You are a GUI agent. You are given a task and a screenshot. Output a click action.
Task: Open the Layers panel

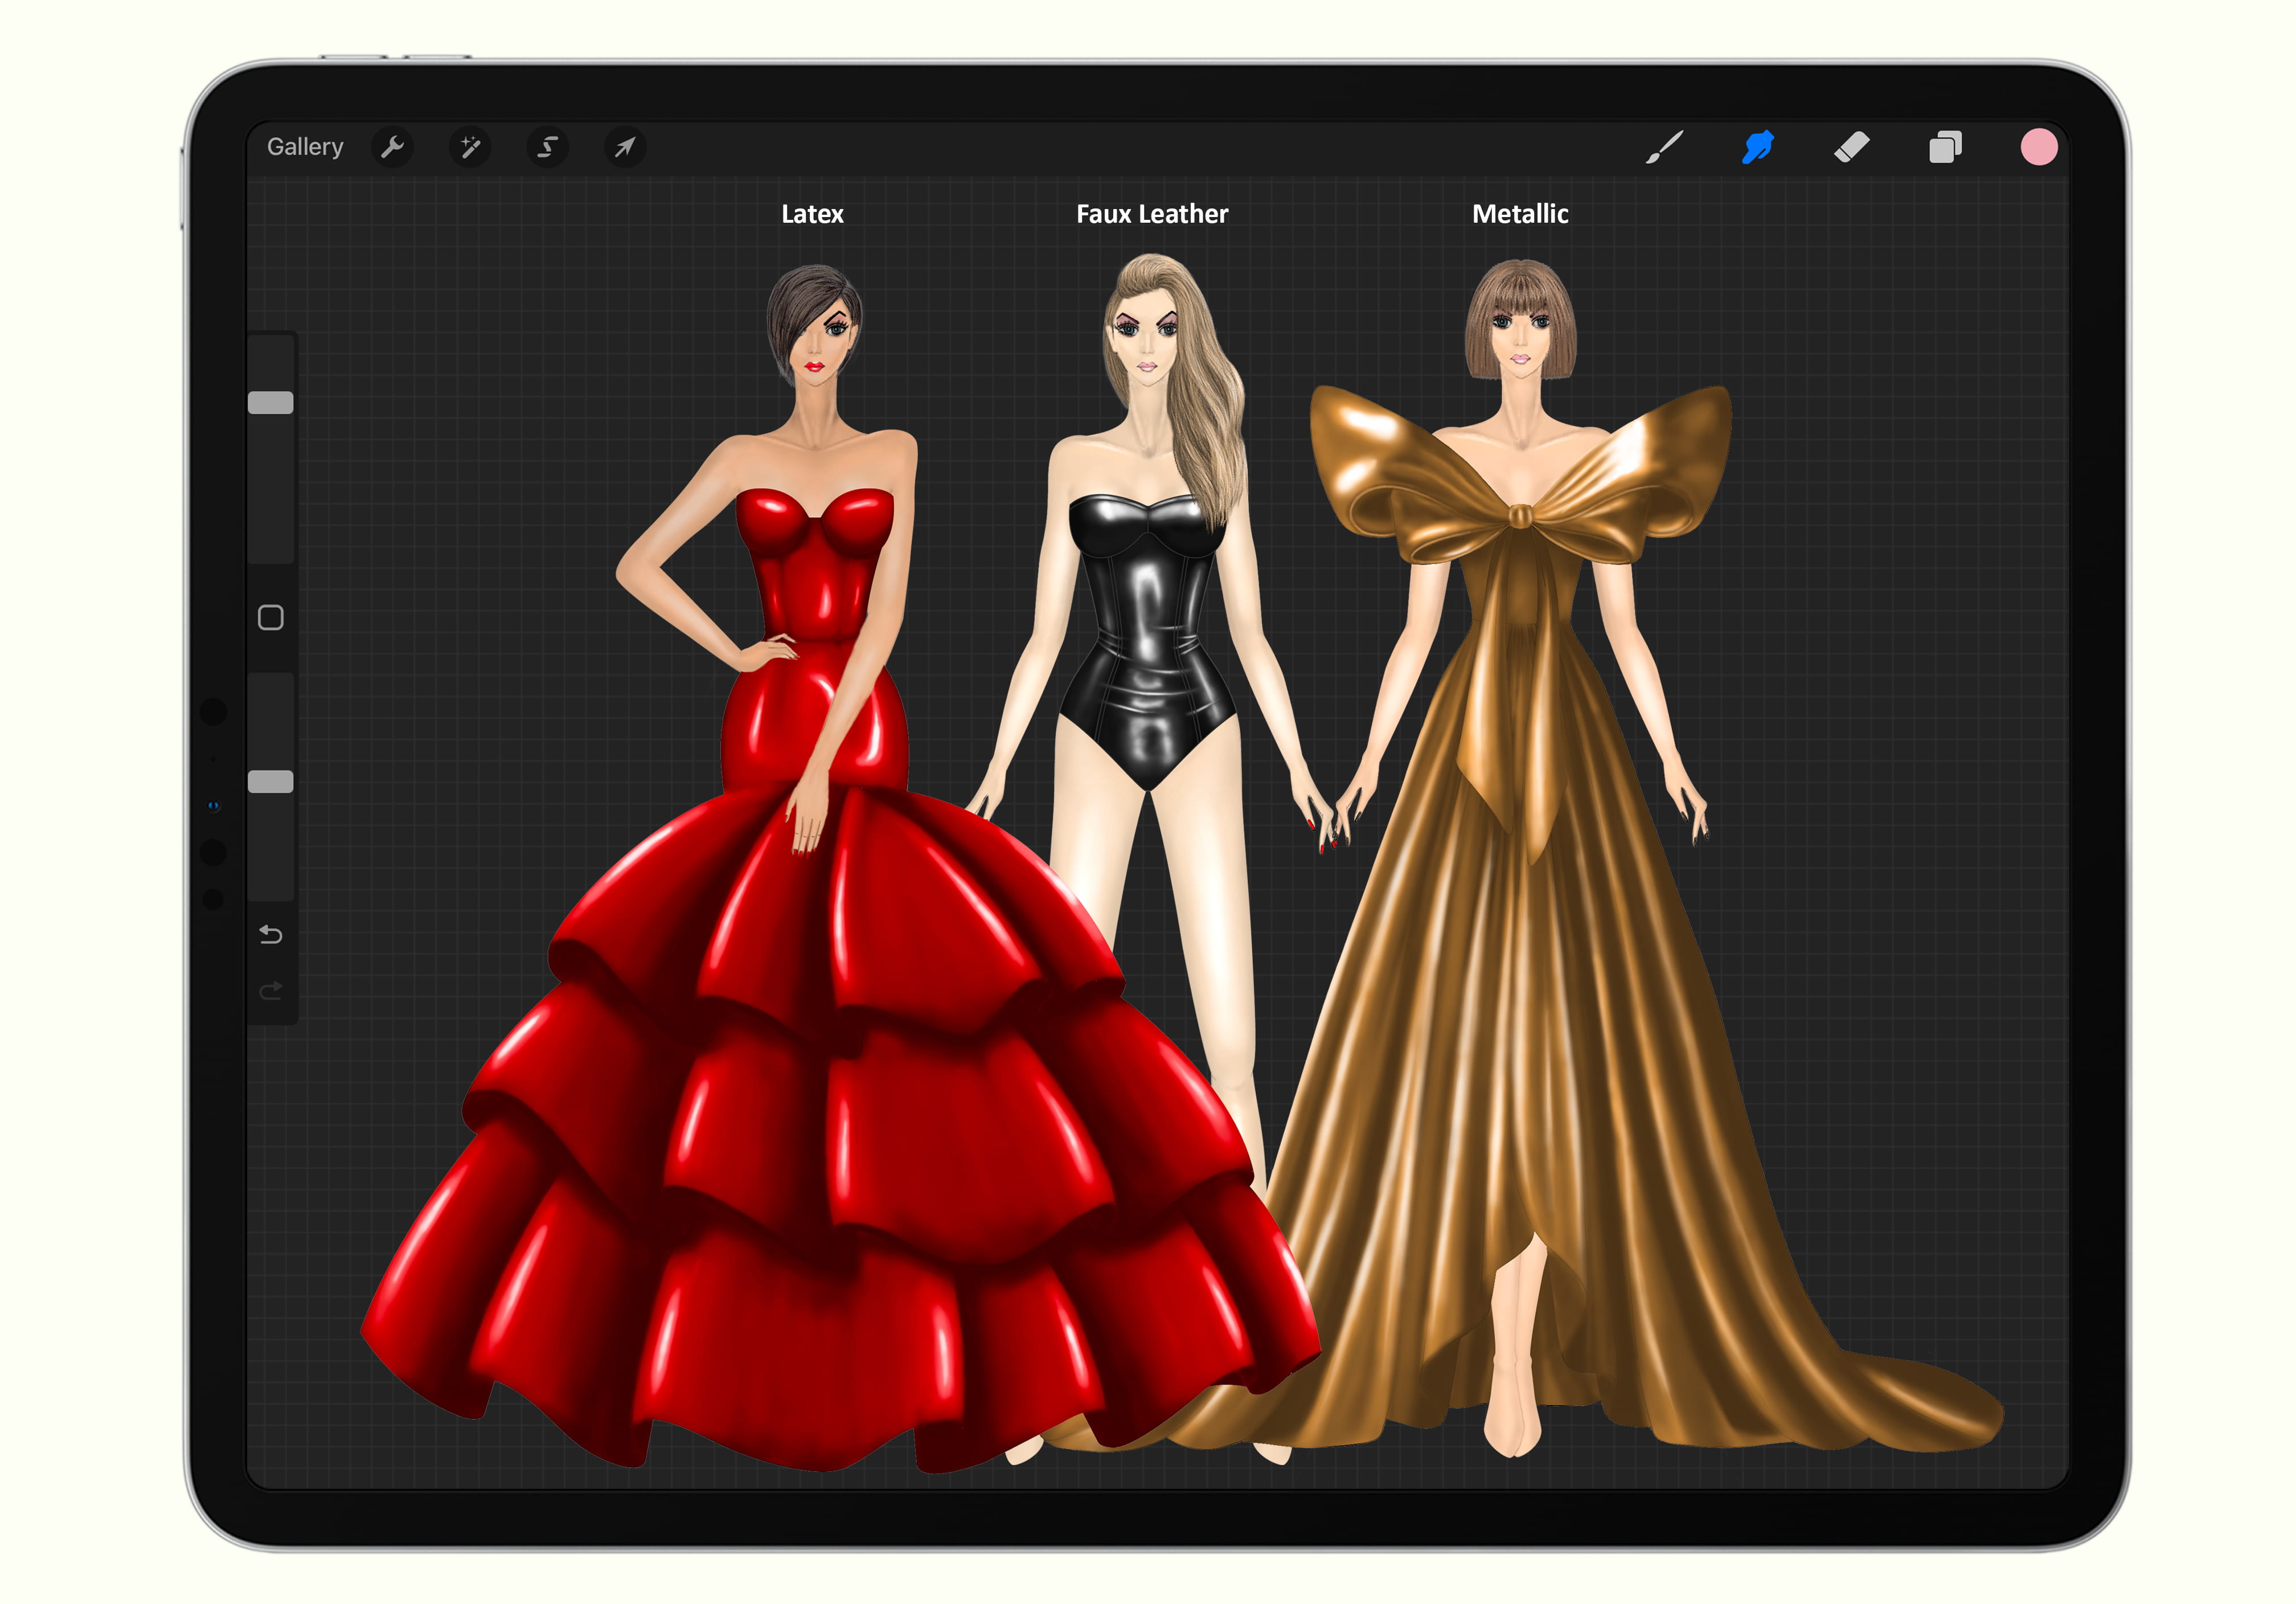click(1945, 147)
